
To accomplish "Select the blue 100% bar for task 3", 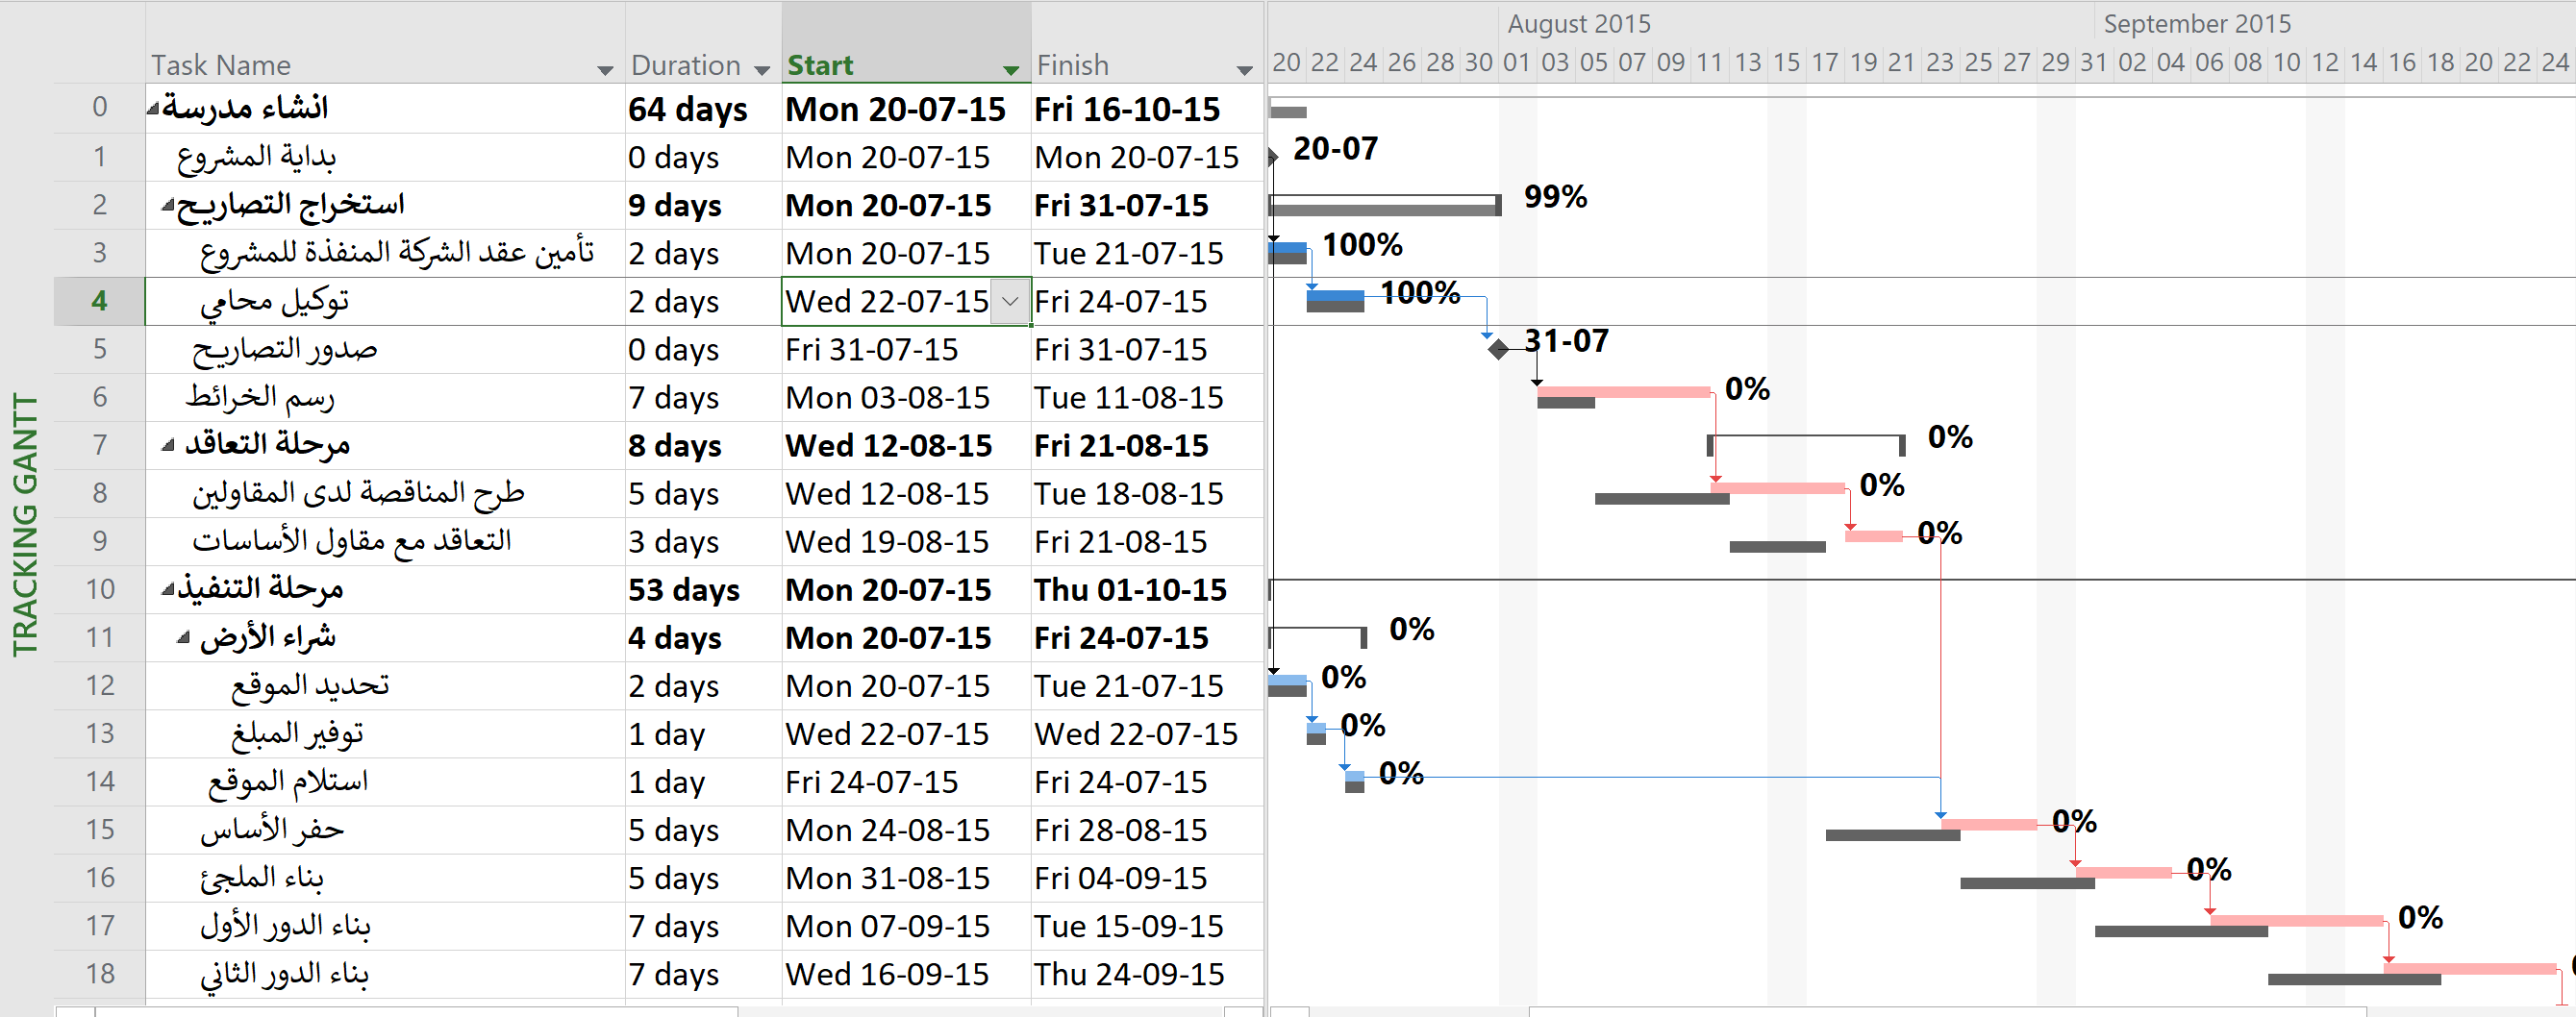I will click(x=1287, y=247).
